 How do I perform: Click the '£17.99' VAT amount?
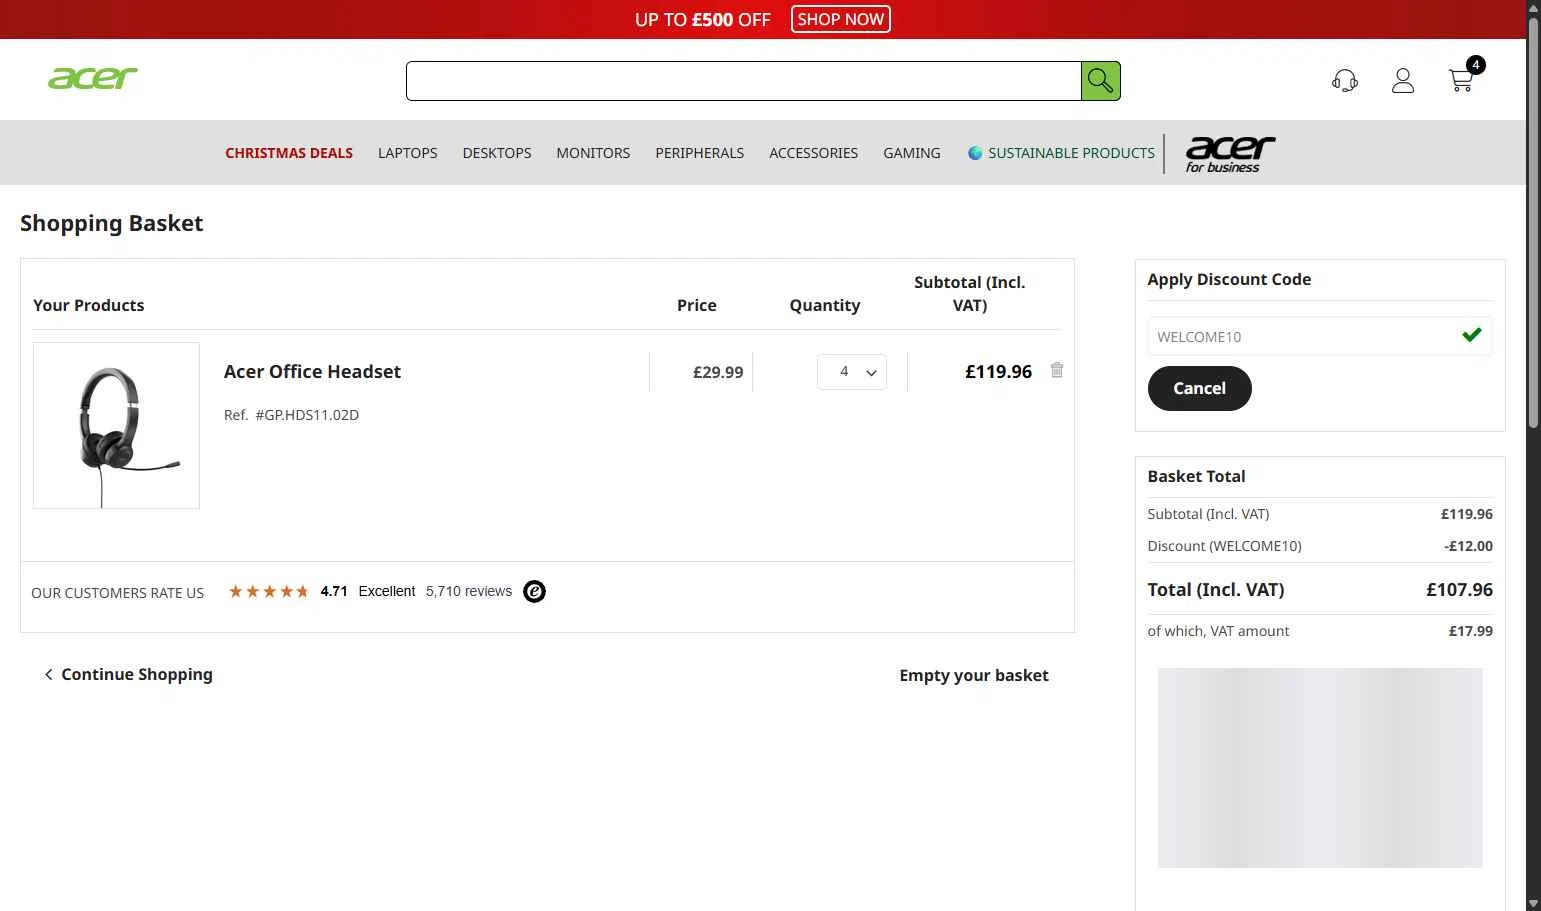point(1470,631)
